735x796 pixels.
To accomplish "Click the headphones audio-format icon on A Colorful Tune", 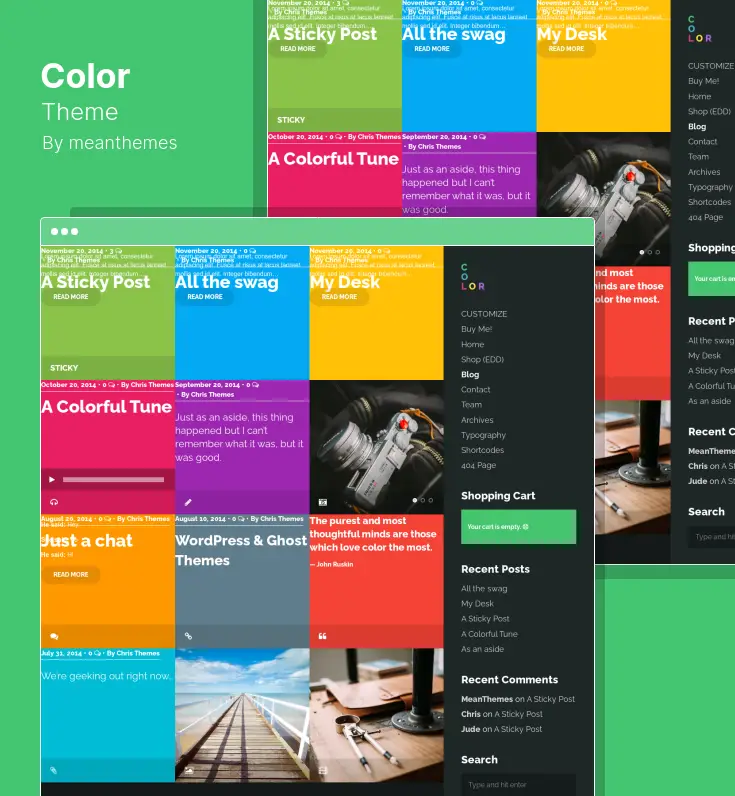I will point(54,502).
